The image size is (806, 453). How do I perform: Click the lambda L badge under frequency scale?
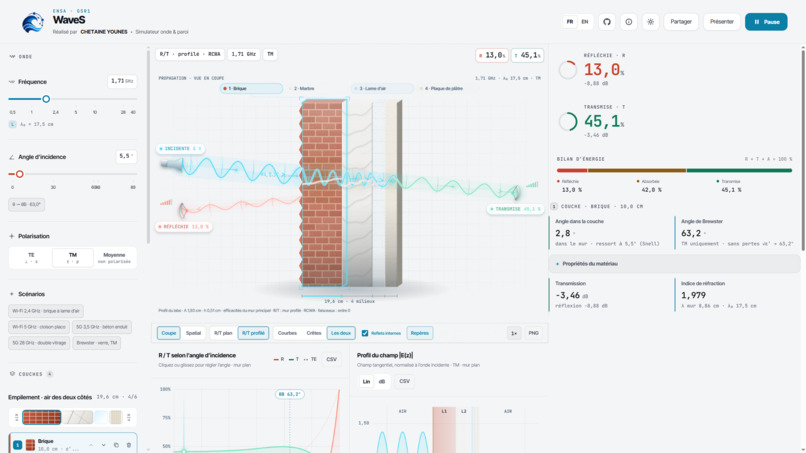click(12, 124)
